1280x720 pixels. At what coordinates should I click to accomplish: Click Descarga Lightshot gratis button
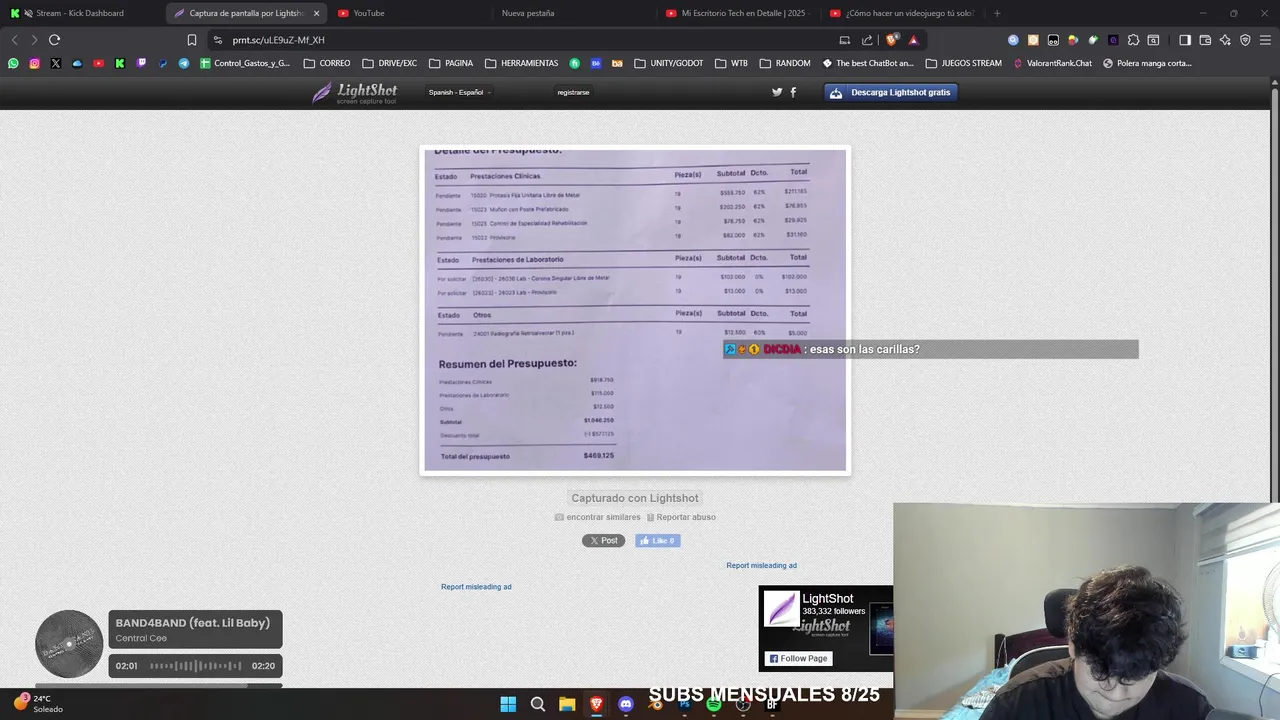pyautogui.click(x=891, y=92)
